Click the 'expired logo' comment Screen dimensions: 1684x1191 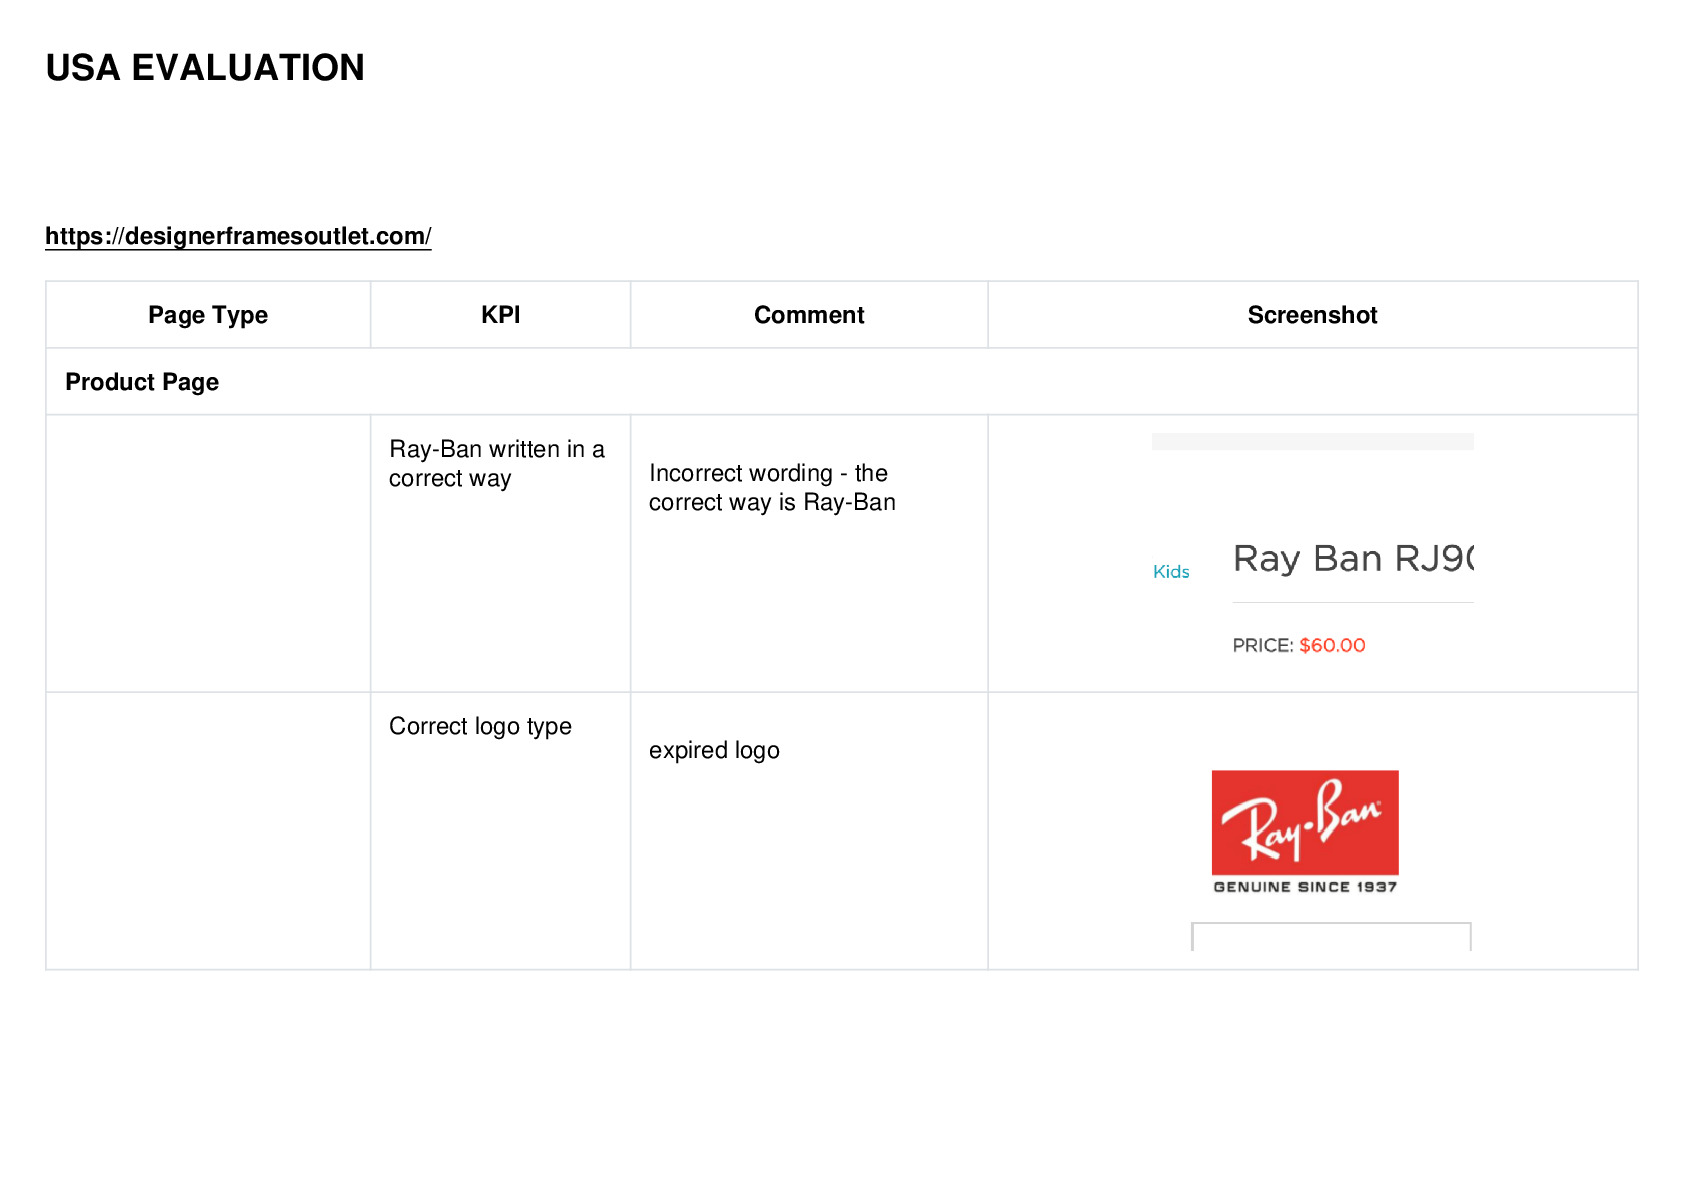point(714,751)
